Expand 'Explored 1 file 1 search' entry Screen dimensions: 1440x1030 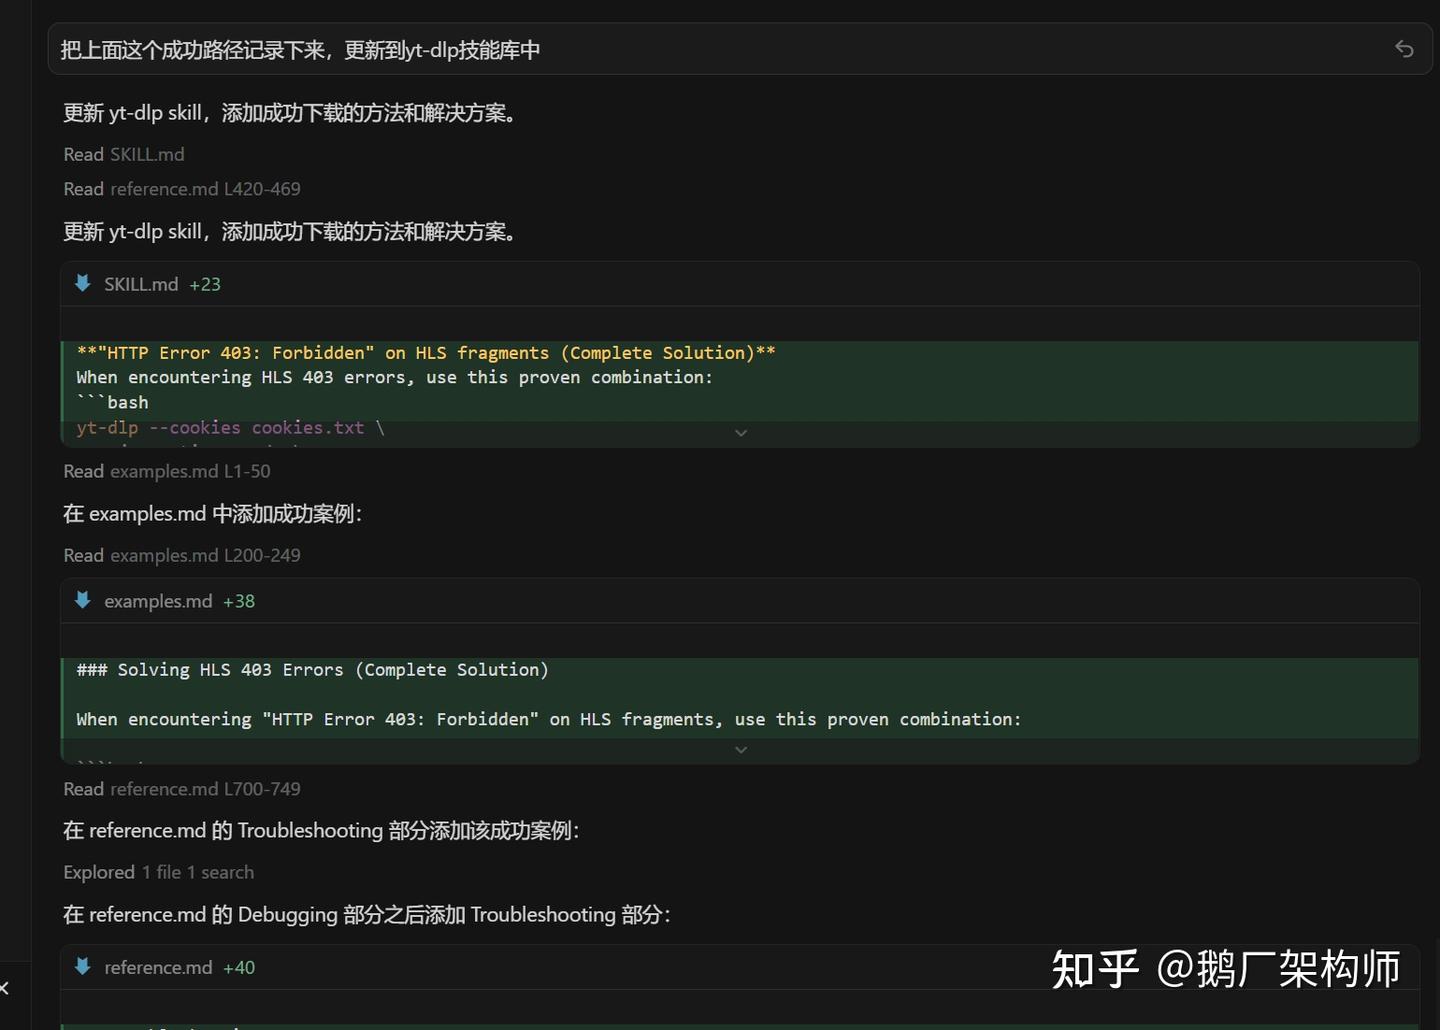[x=159, y=872]
